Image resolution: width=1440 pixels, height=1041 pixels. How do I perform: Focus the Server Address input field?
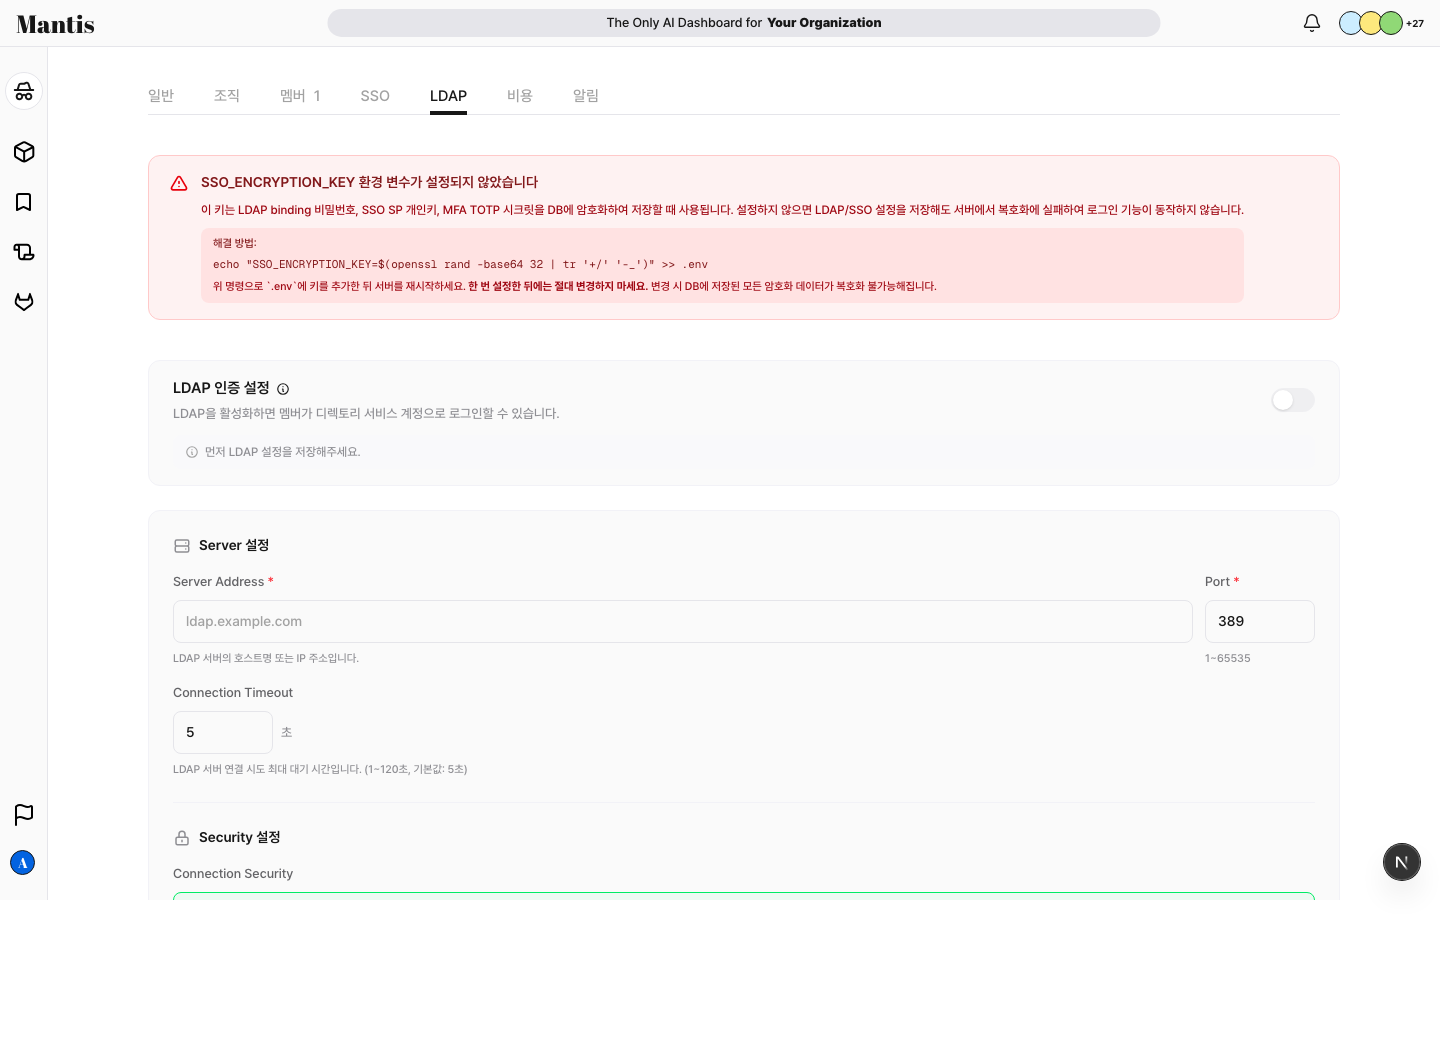(x=683, y=621)
